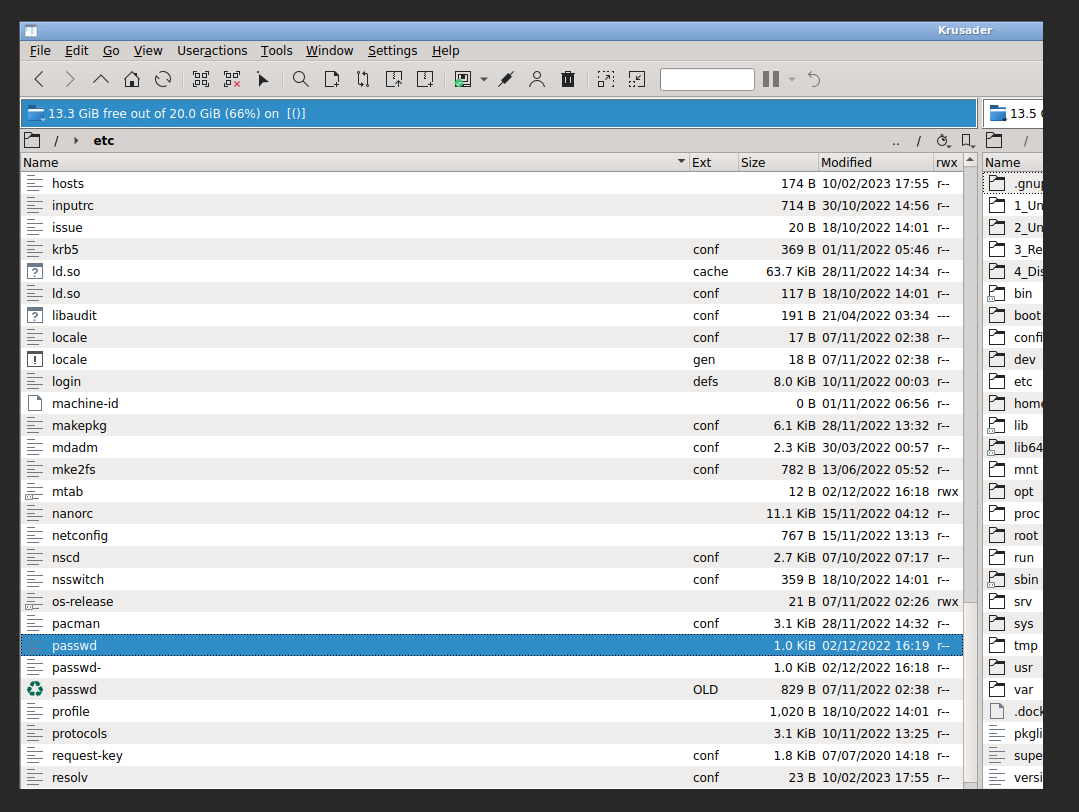Go up to the parent directory
The width and height of the screenshot is (1079, 812).
click(101, 79)
